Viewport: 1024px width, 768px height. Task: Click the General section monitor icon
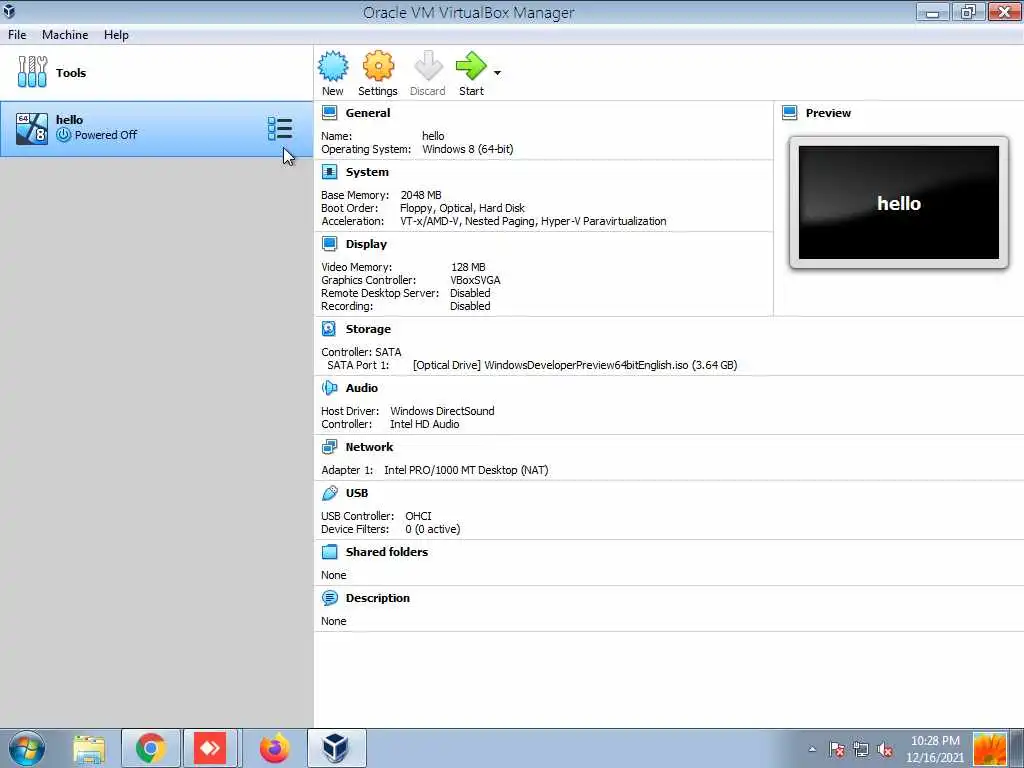click(x=330, y=113)
